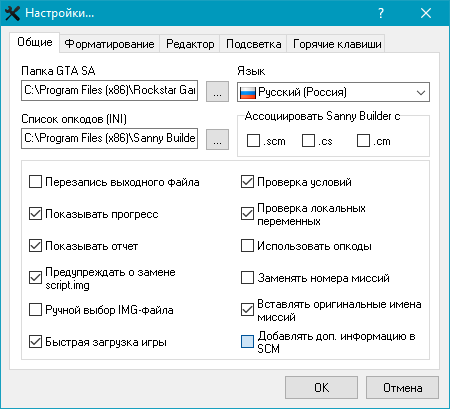Click the help question mark icon
Viewport: 450px width, 409px height.
pyautogui.click(x=381, y=13)
